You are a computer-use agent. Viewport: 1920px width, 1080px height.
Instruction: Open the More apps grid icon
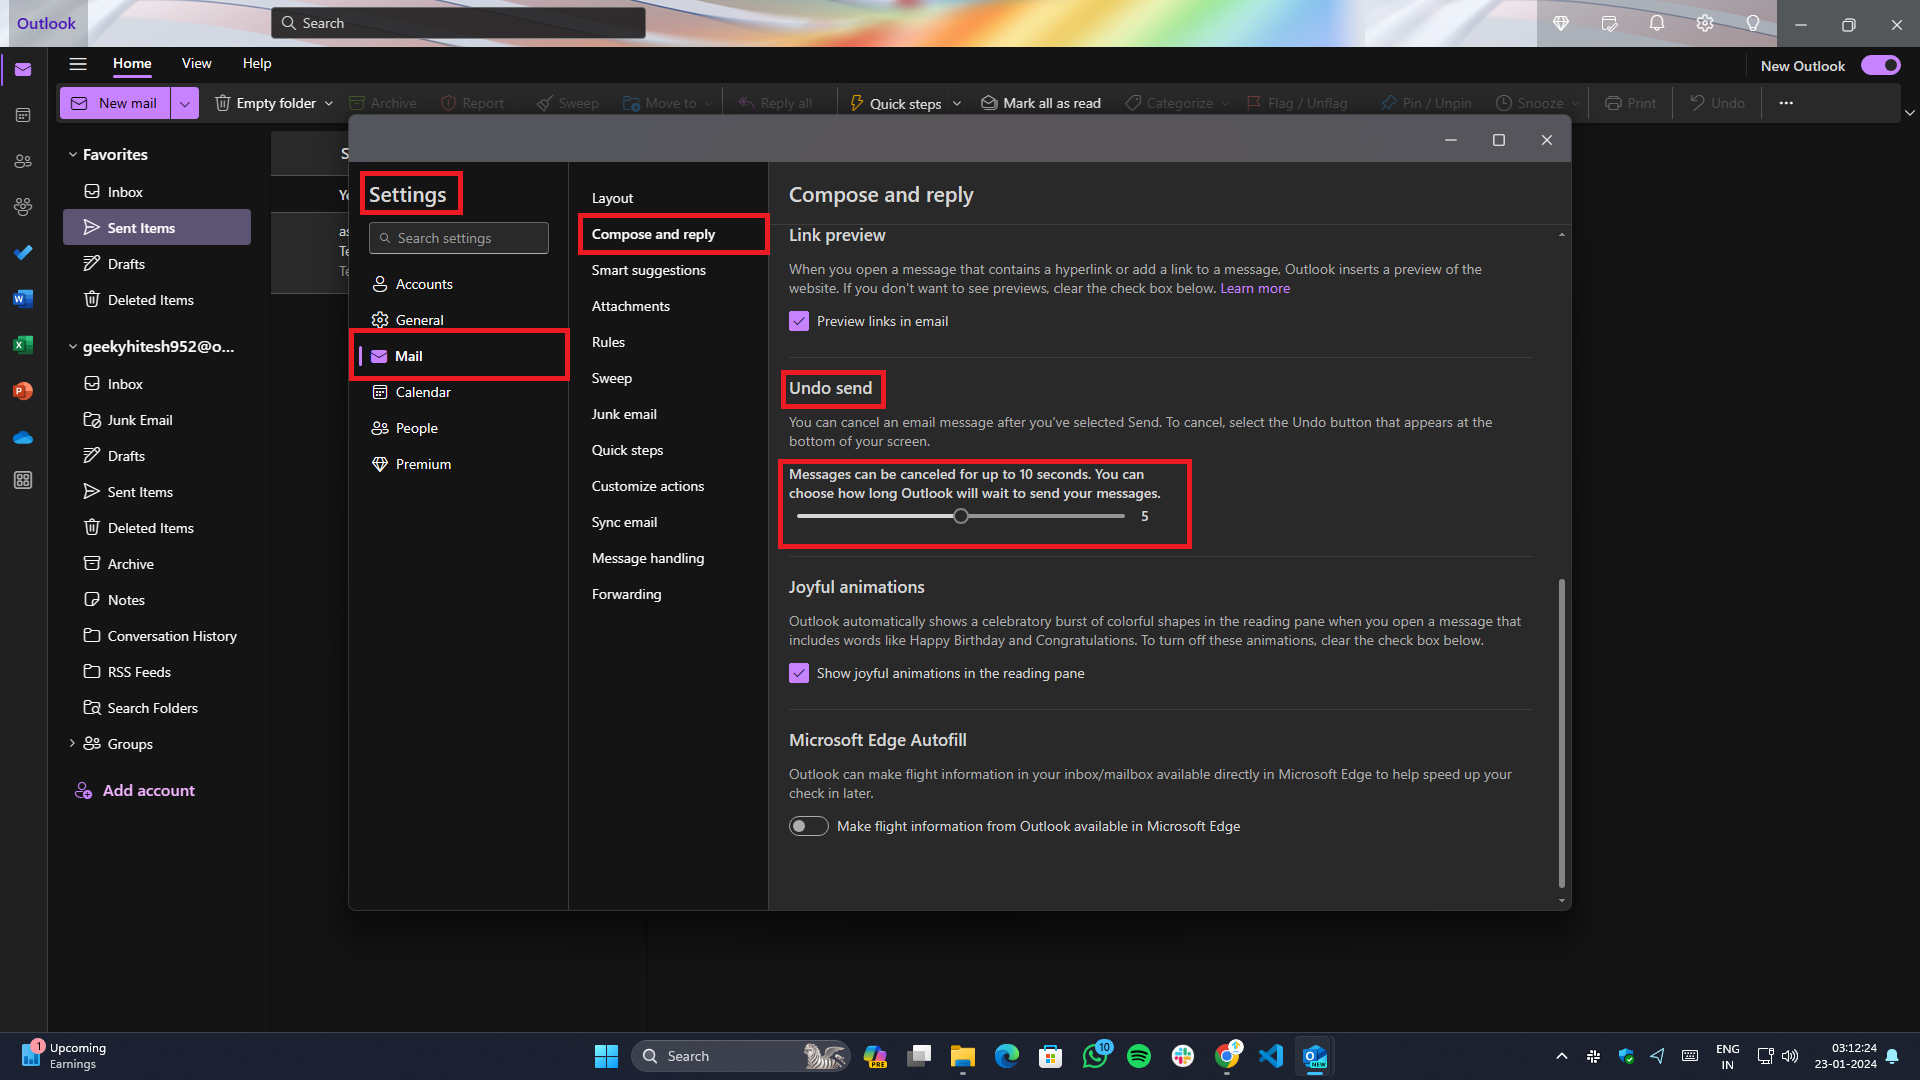coord(23,481)
